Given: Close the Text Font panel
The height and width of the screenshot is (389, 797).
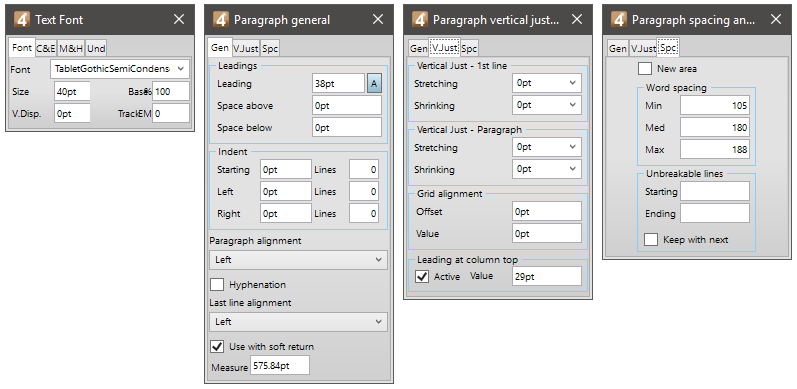Looking at the screenshot, I should point(179,20).
